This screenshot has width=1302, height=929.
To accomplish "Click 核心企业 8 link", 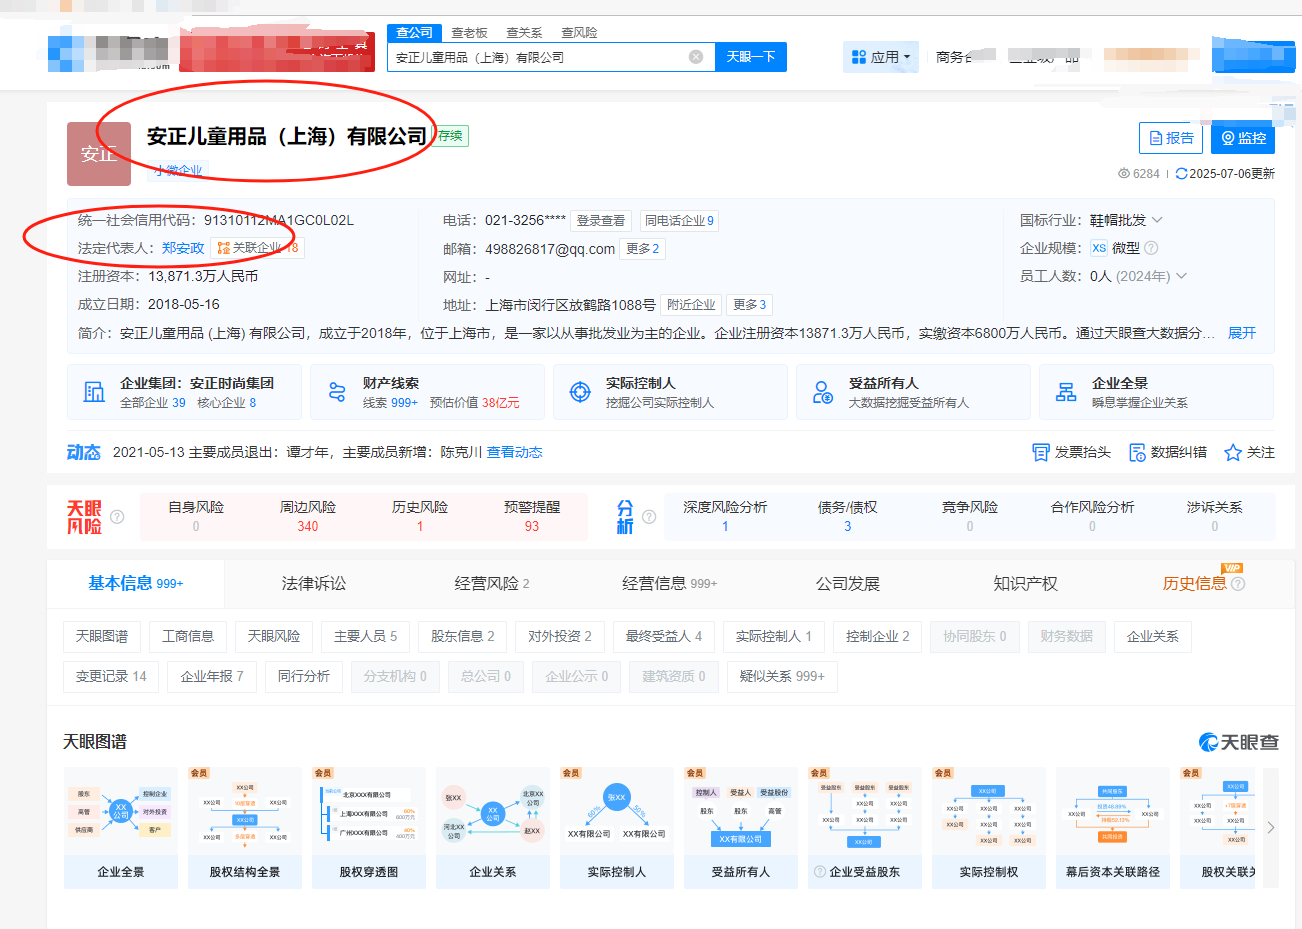I will pos(226,402).
